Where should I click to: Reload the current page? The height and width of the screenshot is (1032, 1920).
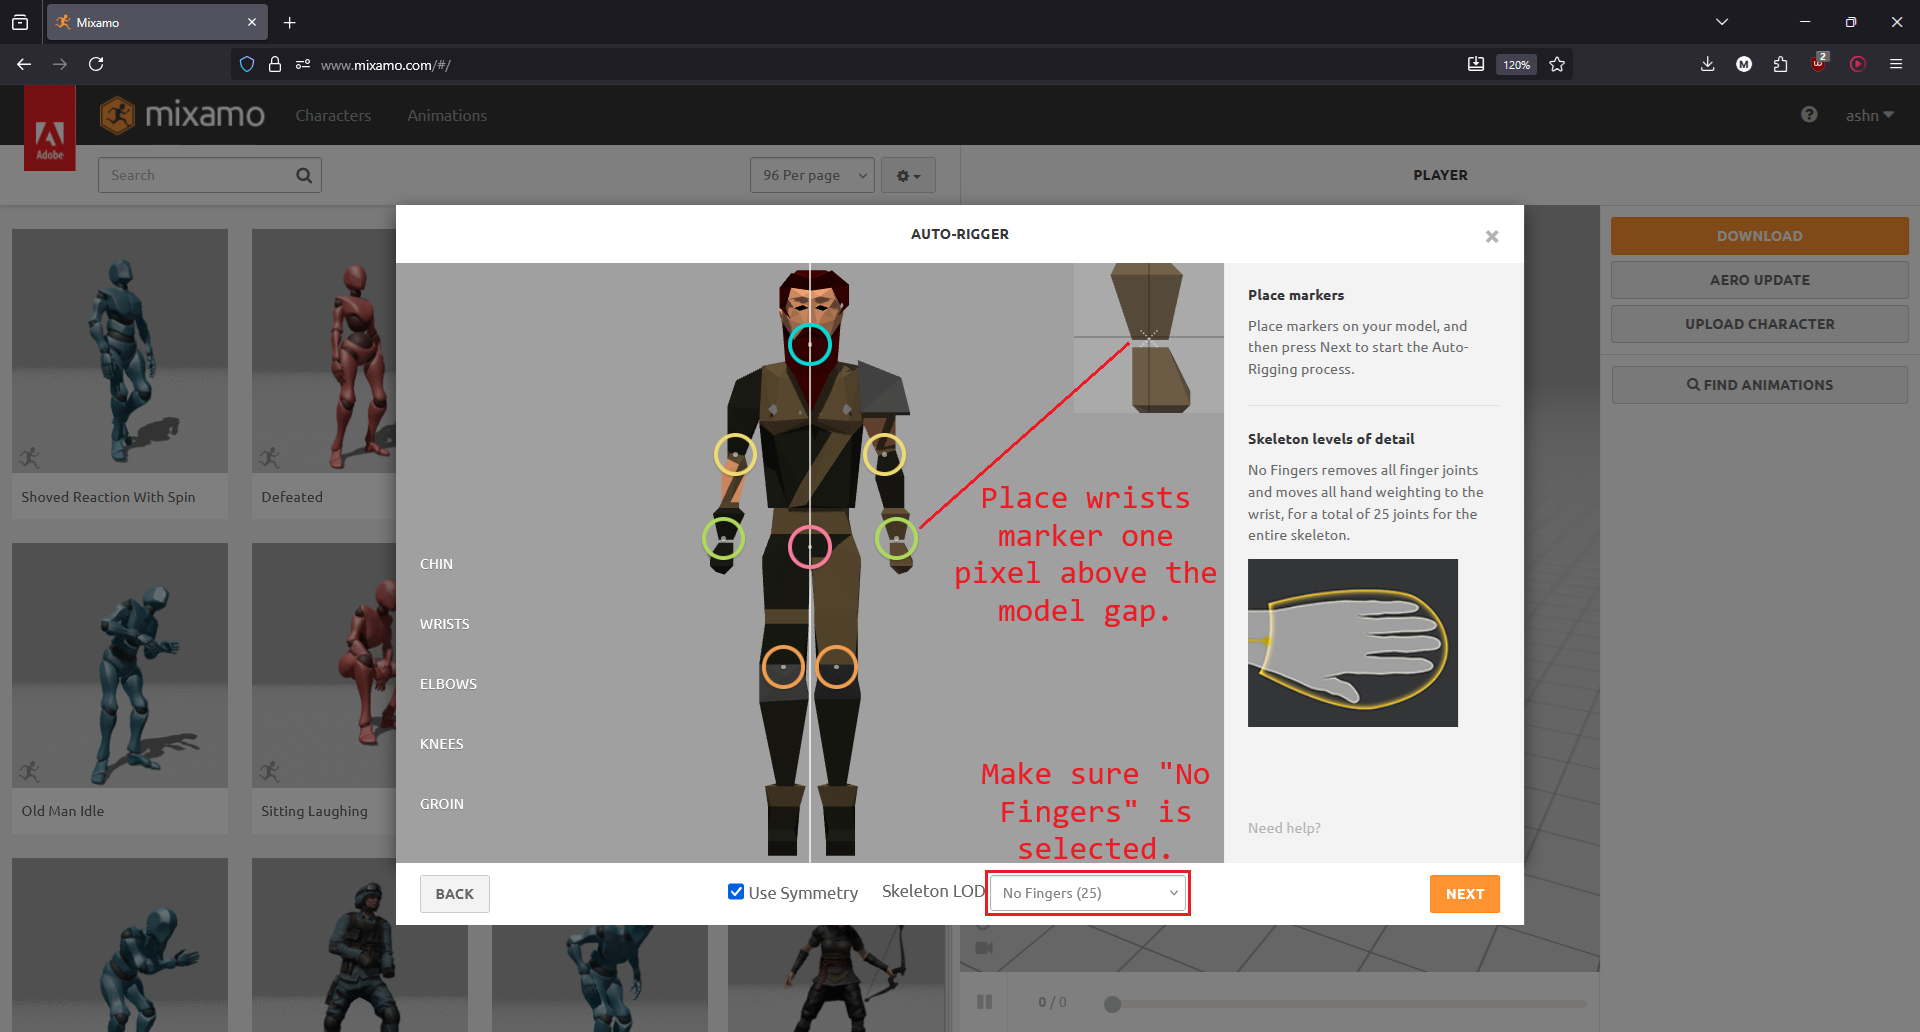(x=96, y=65)
